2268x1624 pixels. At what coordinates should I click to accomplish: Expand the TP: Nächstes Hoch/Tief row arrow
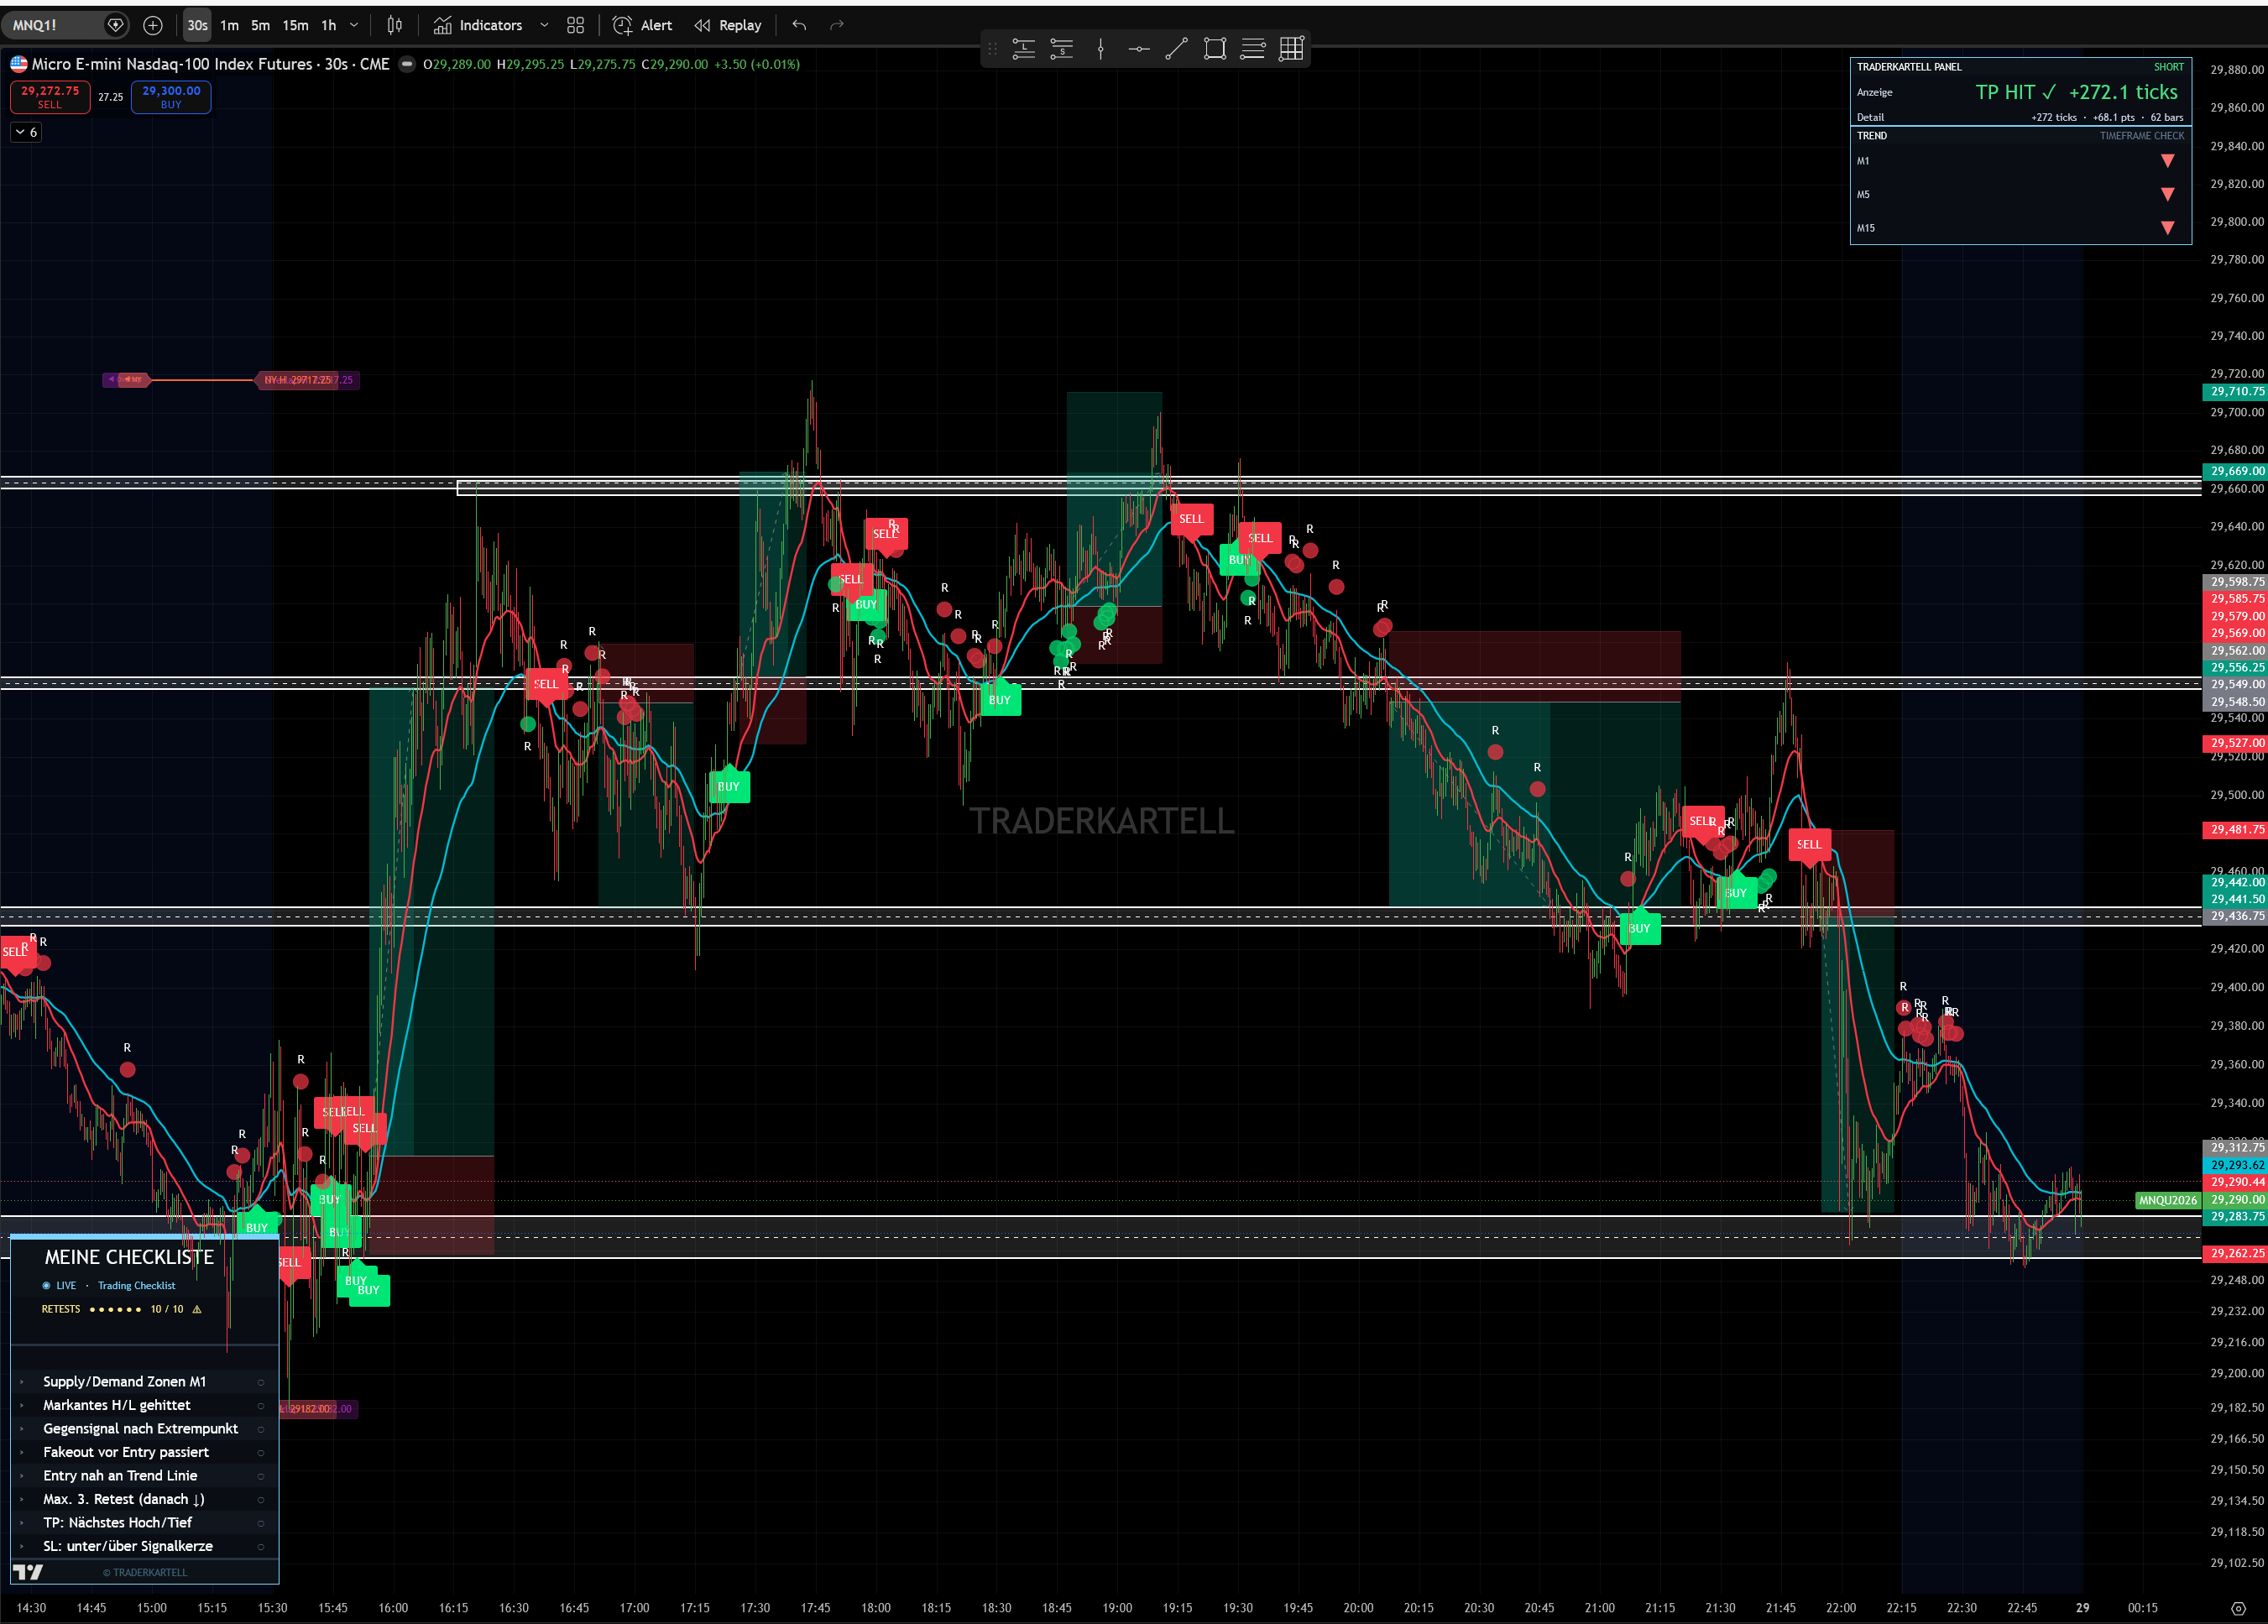(21, 1523)
